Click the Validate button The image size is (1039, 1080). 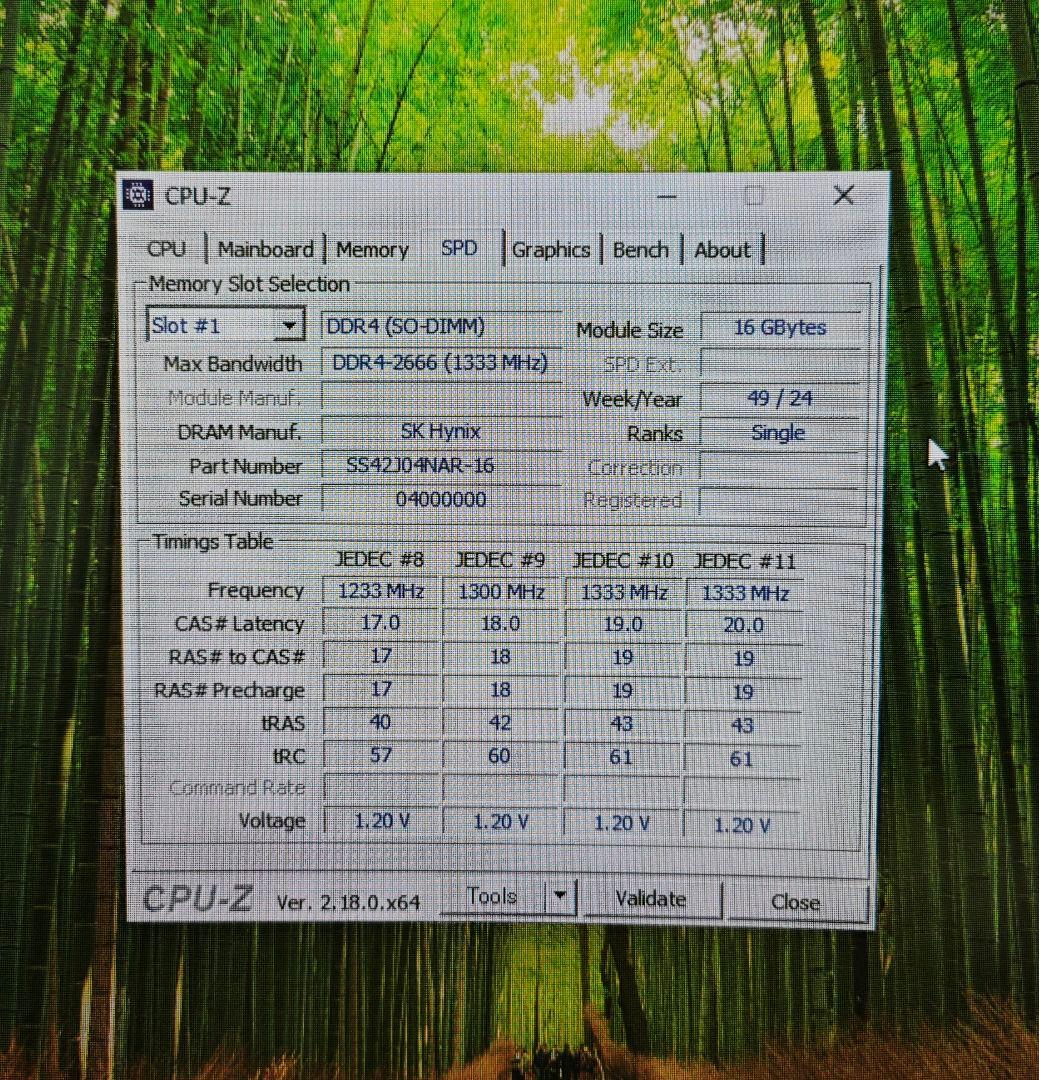coord(651,899)
